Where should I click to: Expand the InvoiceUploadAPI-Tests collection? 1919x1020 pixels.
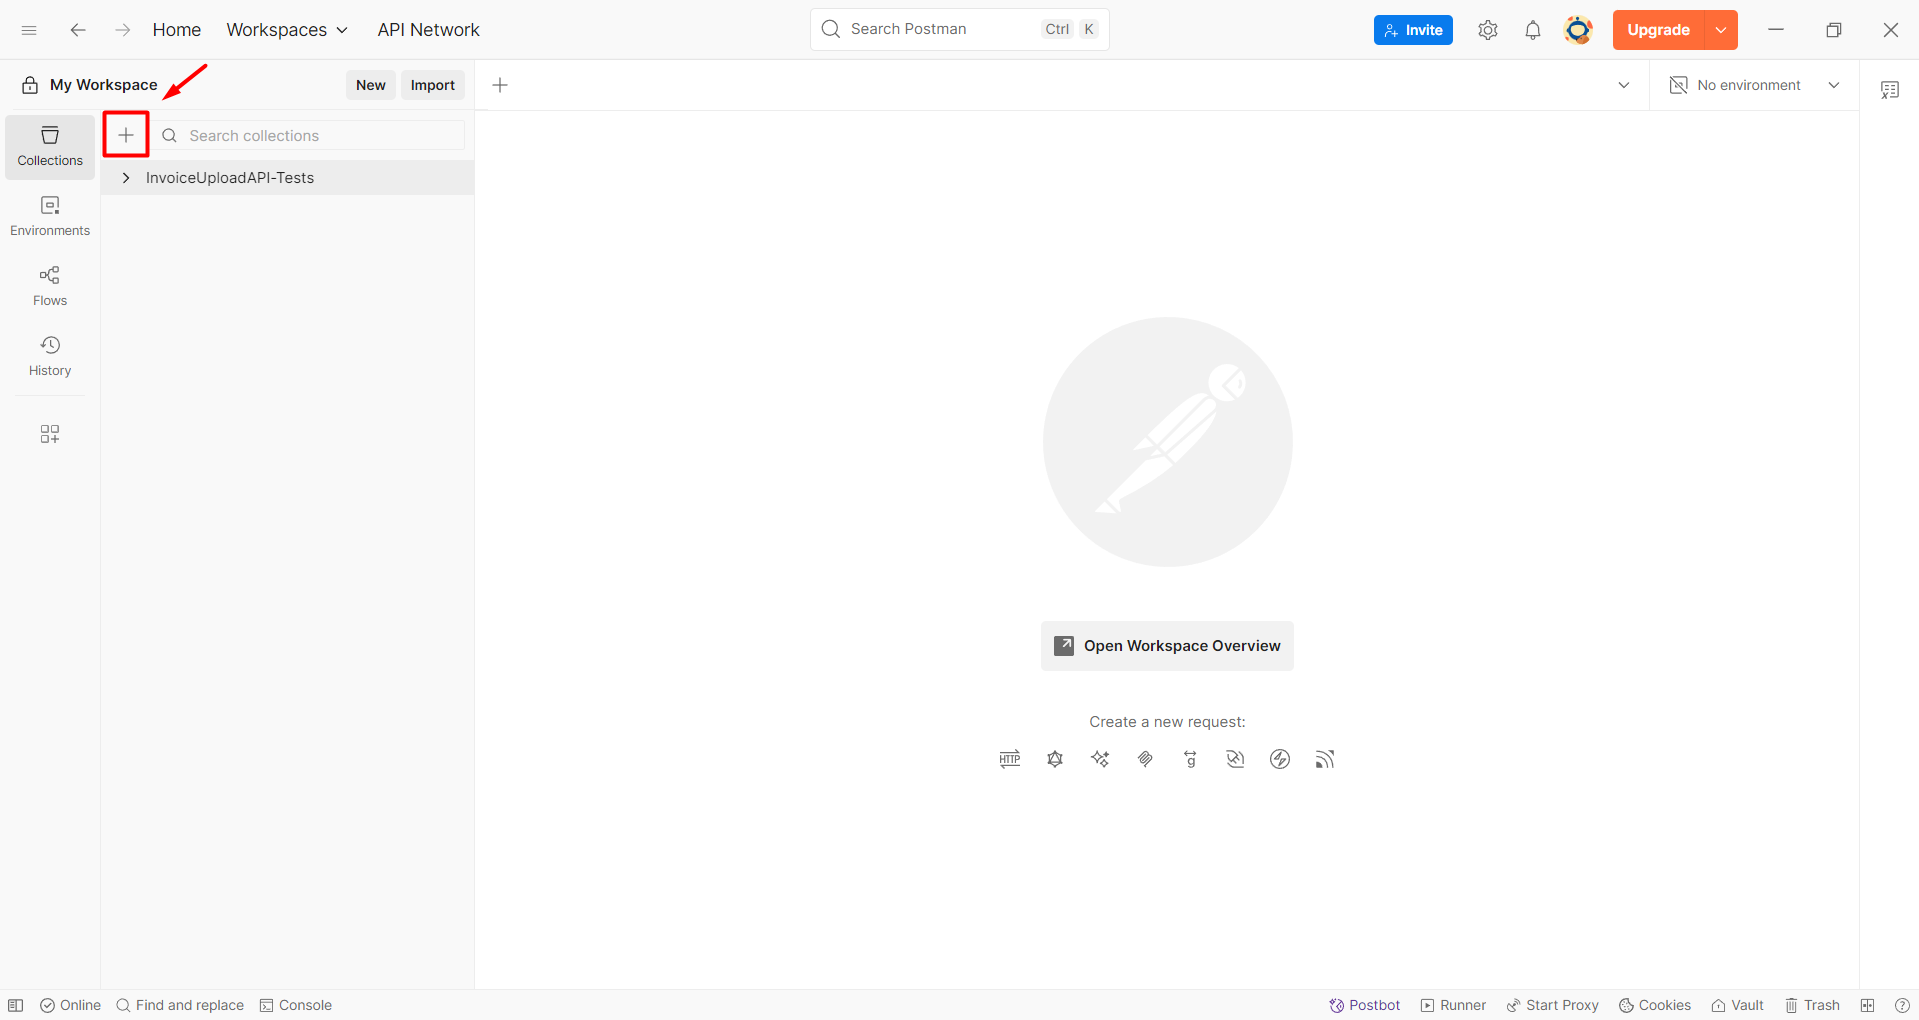(125, 177)
